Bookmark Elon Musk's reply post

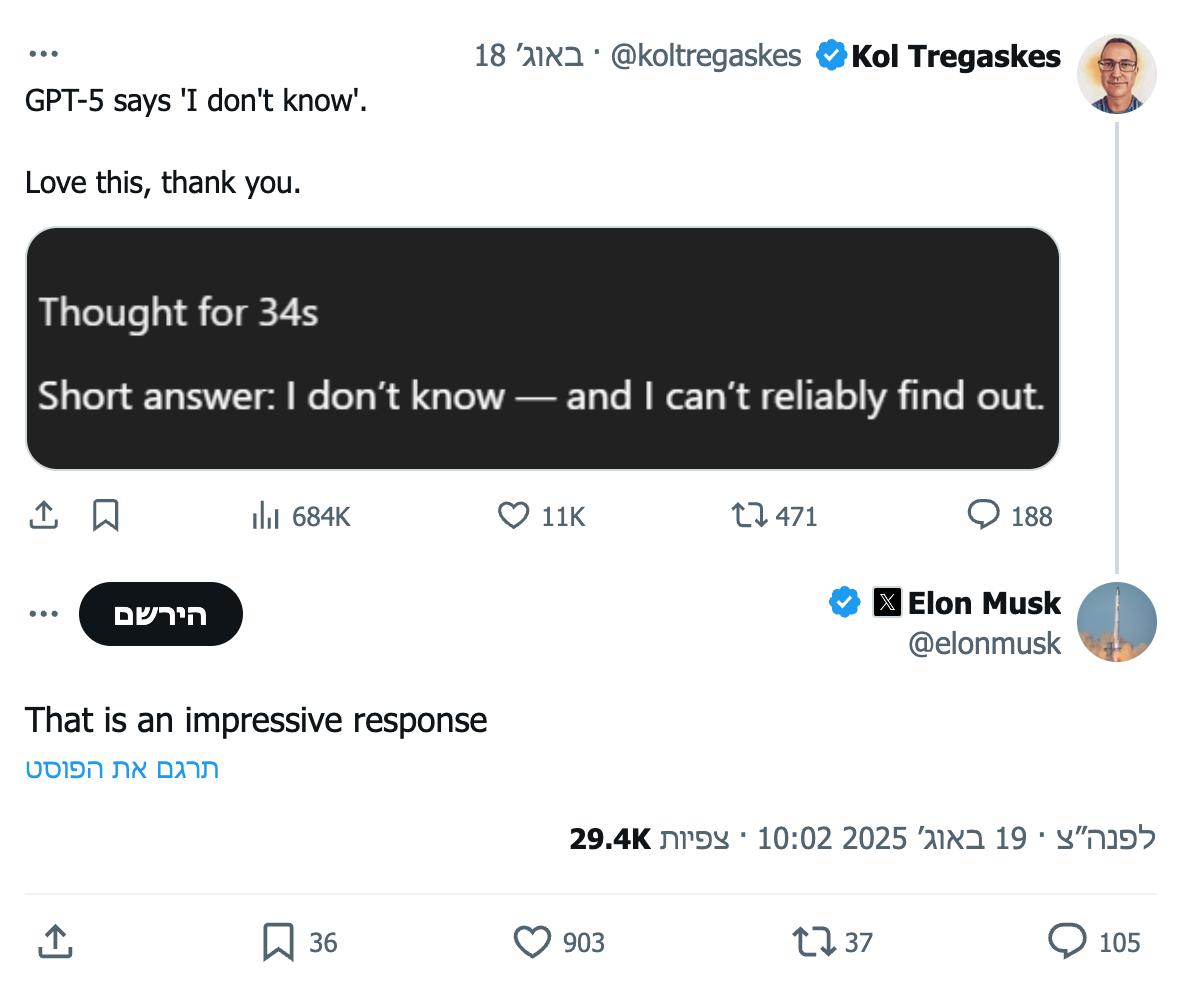tap(277, 942)
